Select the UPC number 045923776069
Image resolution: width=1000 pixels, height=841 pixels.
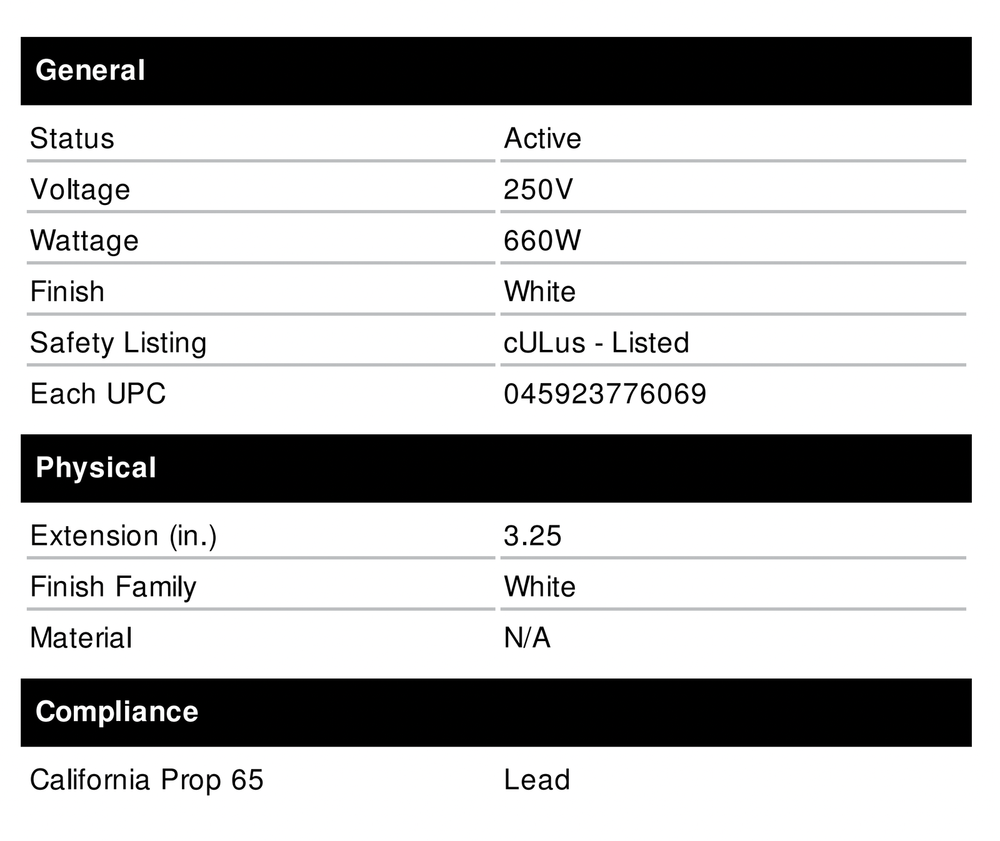coord(605,394)
